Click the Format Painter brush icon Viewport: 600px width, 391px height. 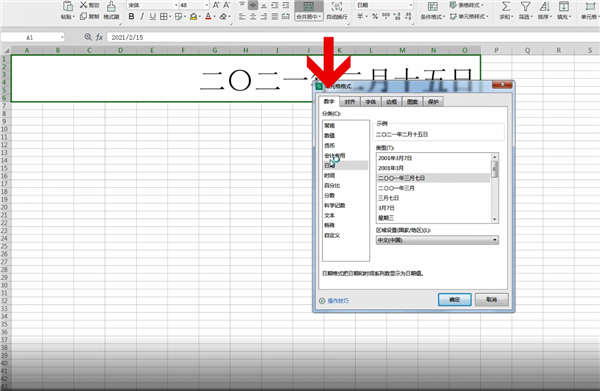[111, 6]
